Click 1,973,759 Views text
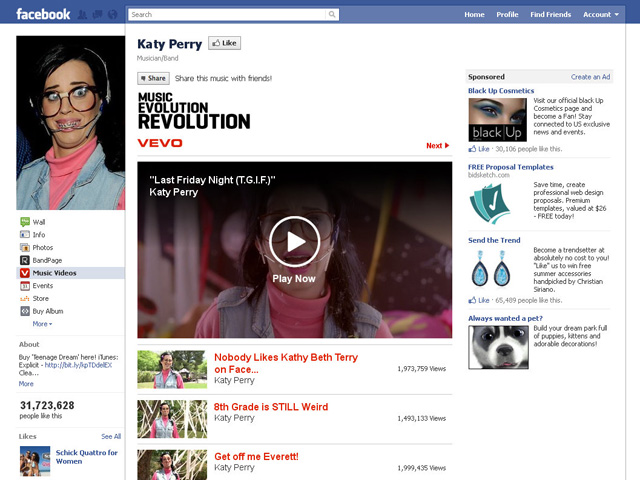Viewport: 640px width, 480px height. 422,369
